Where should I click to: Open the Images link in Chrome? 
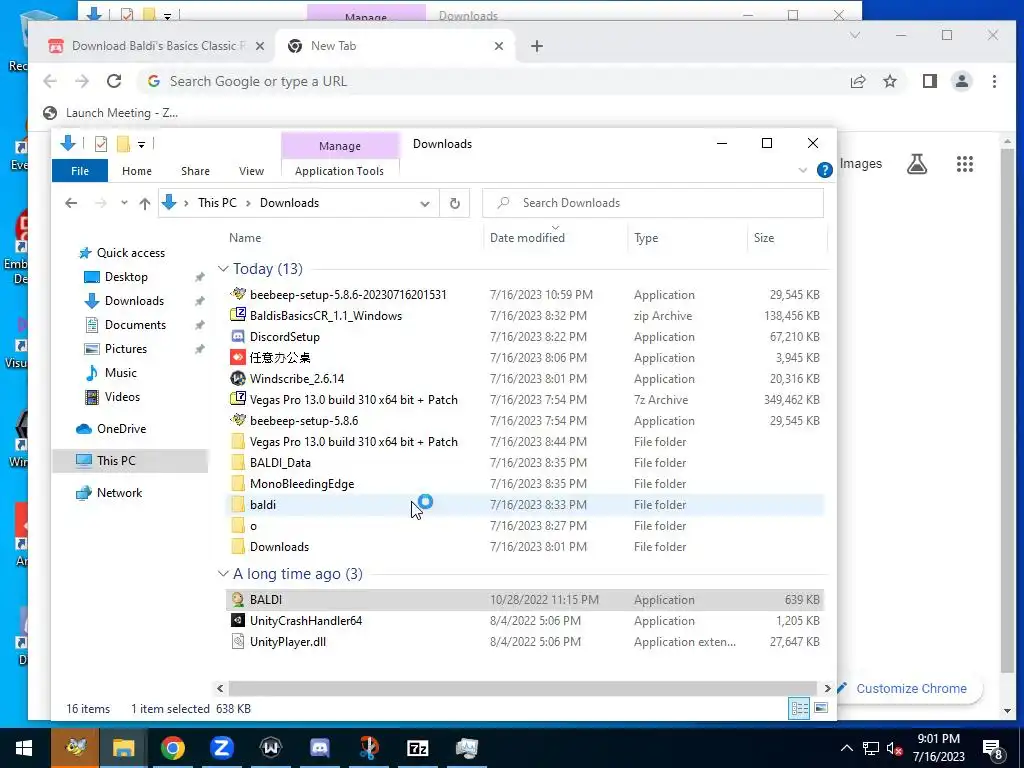[861, 164]
